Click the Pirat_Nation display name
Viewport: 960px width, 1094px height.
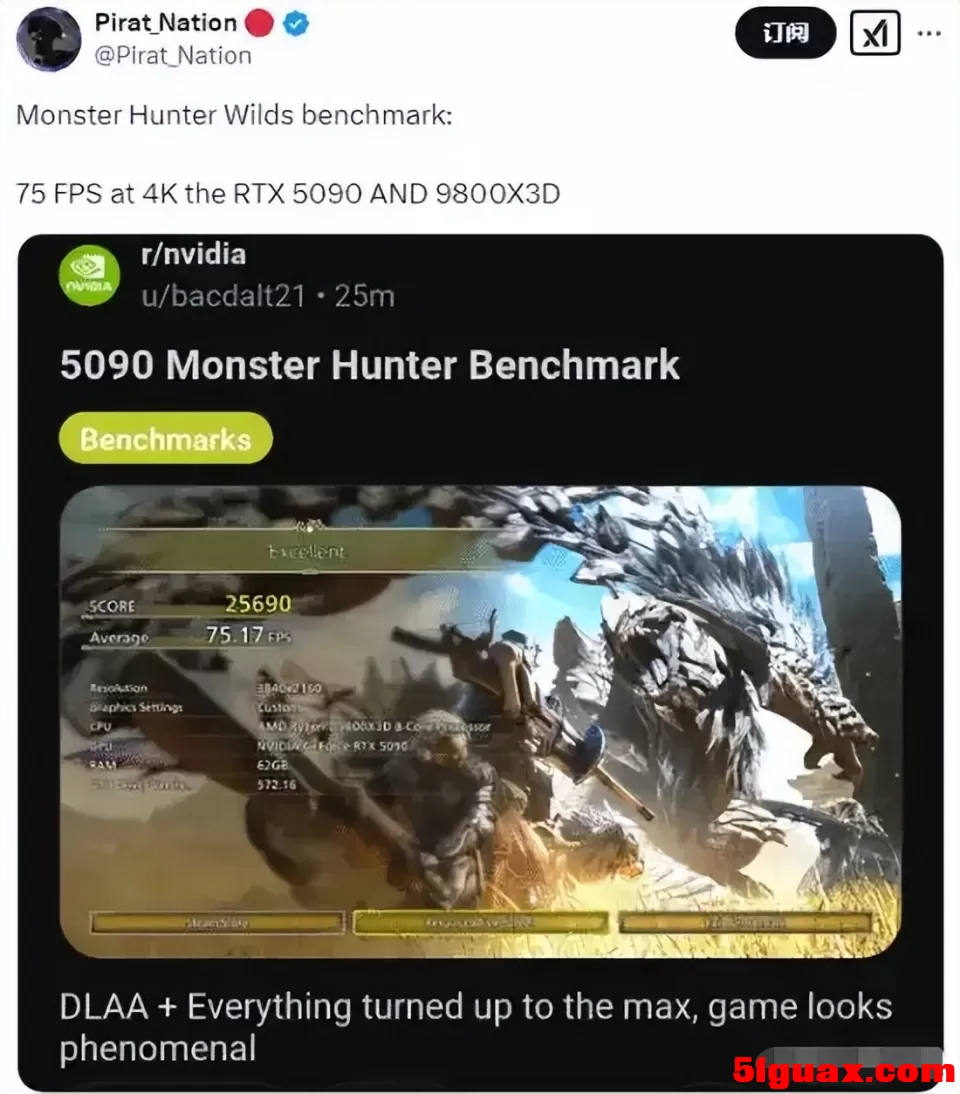coord(165,22)
